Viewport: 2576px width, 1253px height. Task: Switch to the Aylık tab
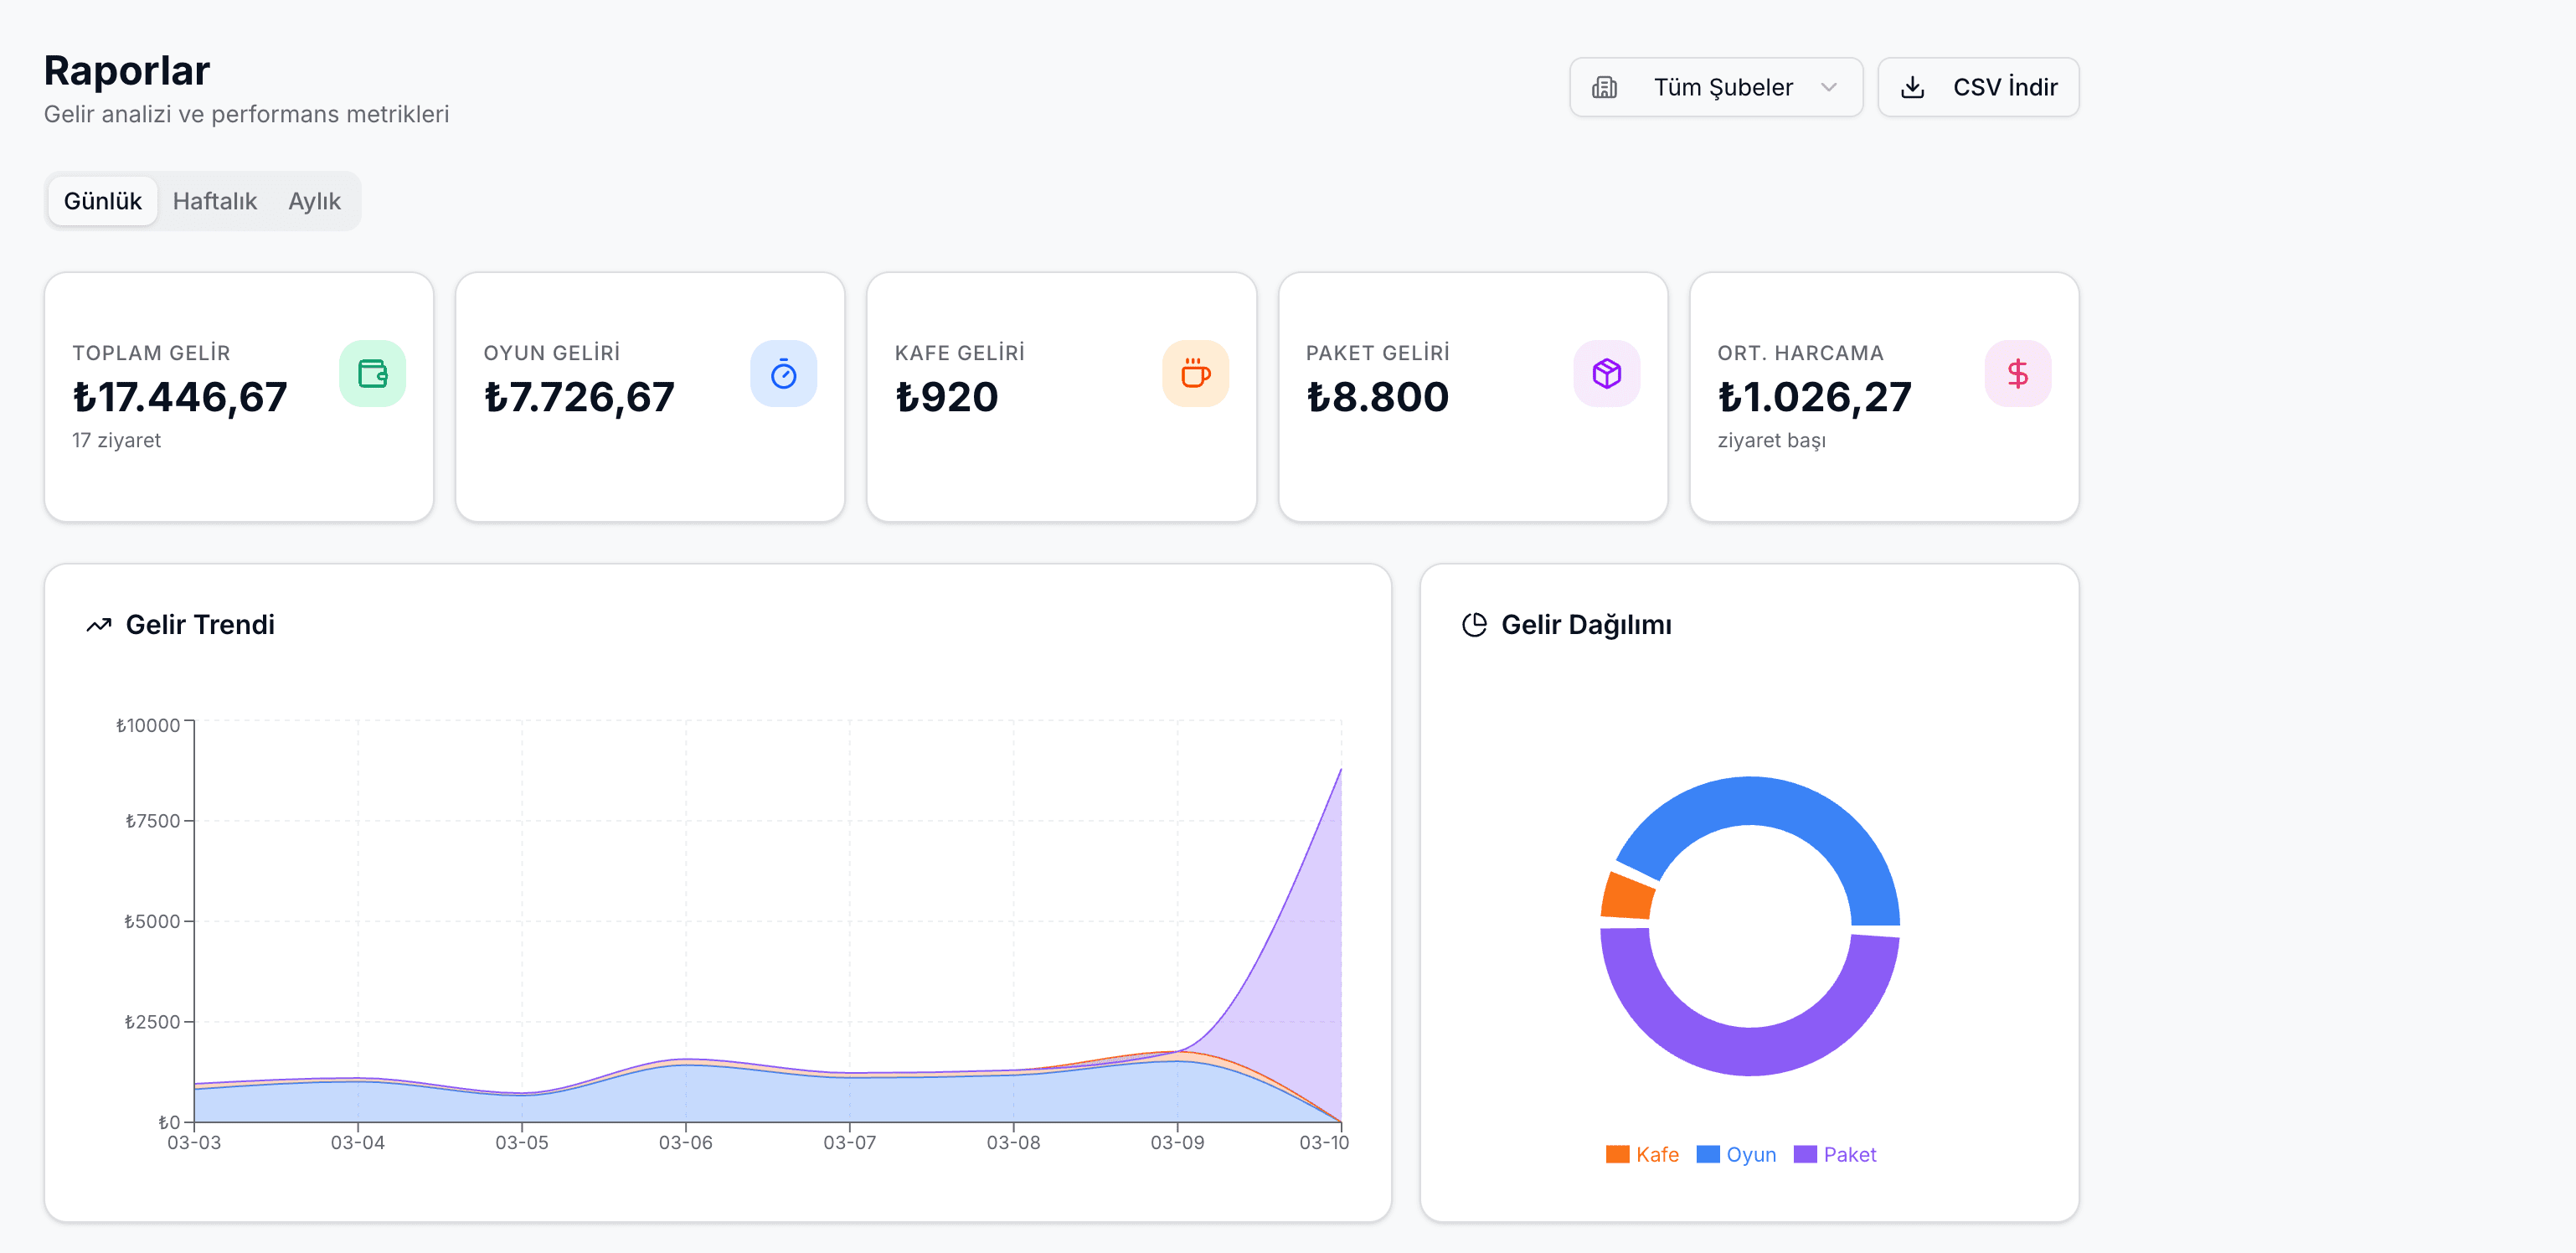coord(314,201)
